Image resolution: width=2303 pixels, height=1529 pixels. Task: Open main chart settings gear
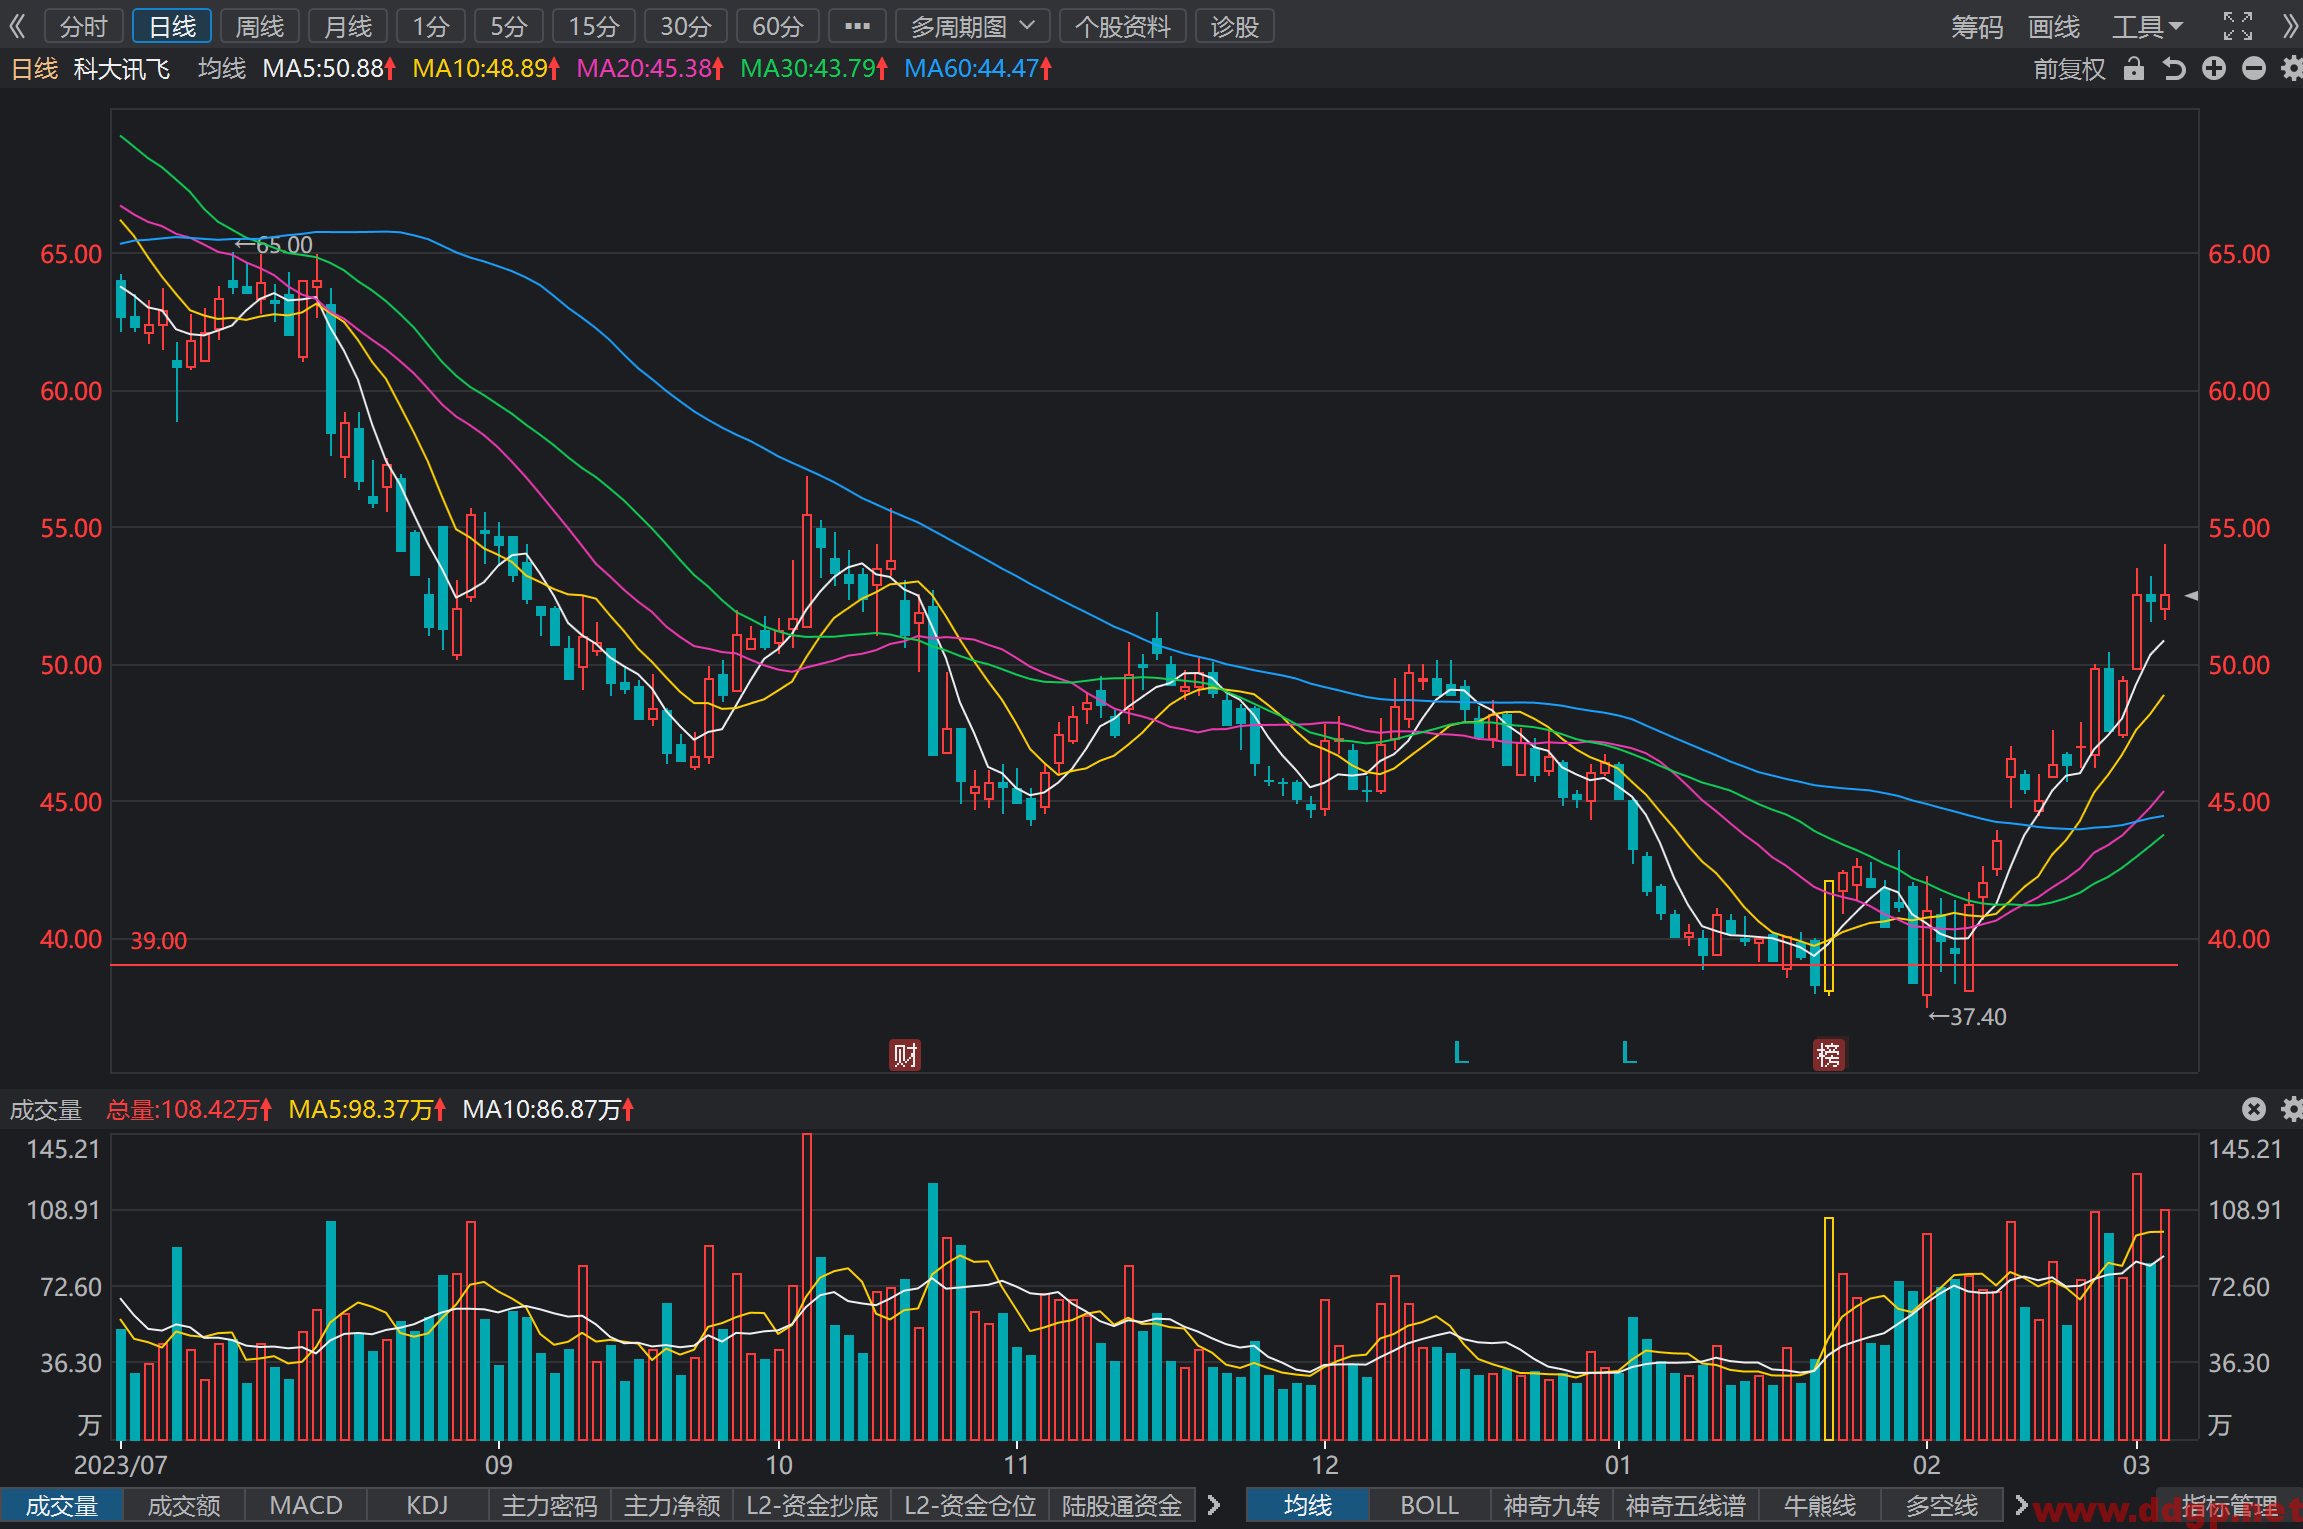pyautogui.click(x=2291, y=68)
